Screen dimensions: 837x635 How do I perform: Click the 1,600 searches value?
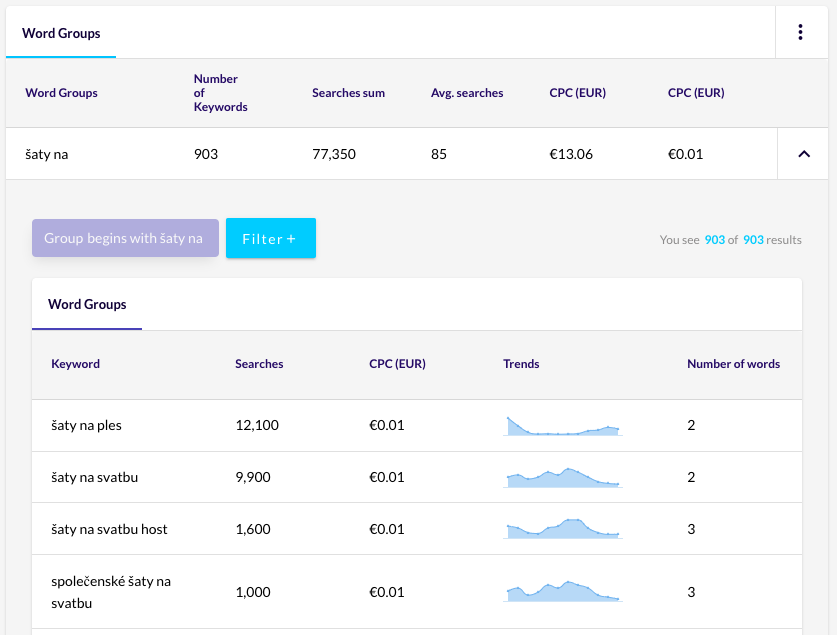click(253, 529)
